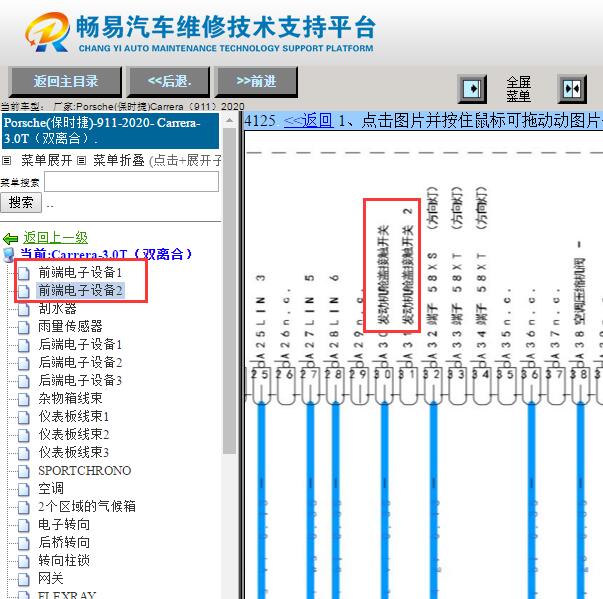Click the document icon beside 2个区域的气候箱

24,507
